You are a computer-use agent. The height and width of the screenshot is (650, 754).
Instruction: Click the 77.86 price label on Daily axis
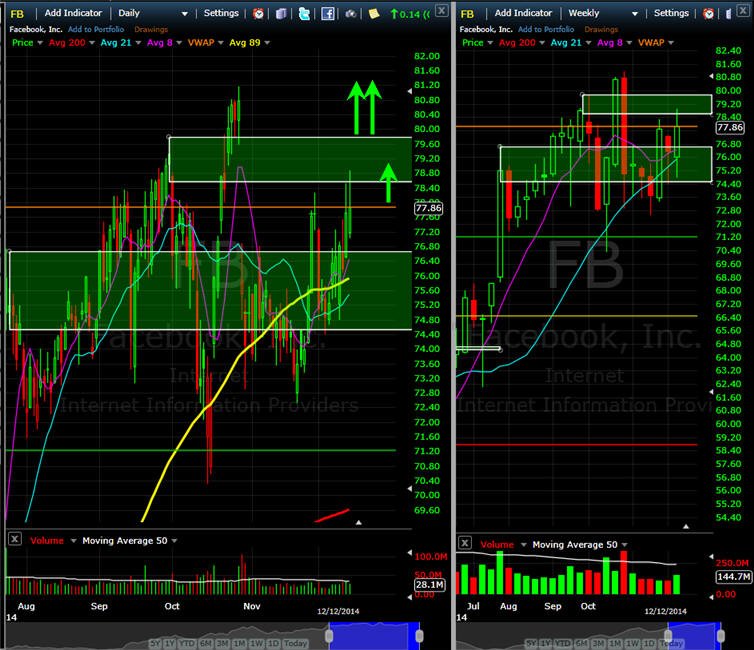click(x=428, y=208)
